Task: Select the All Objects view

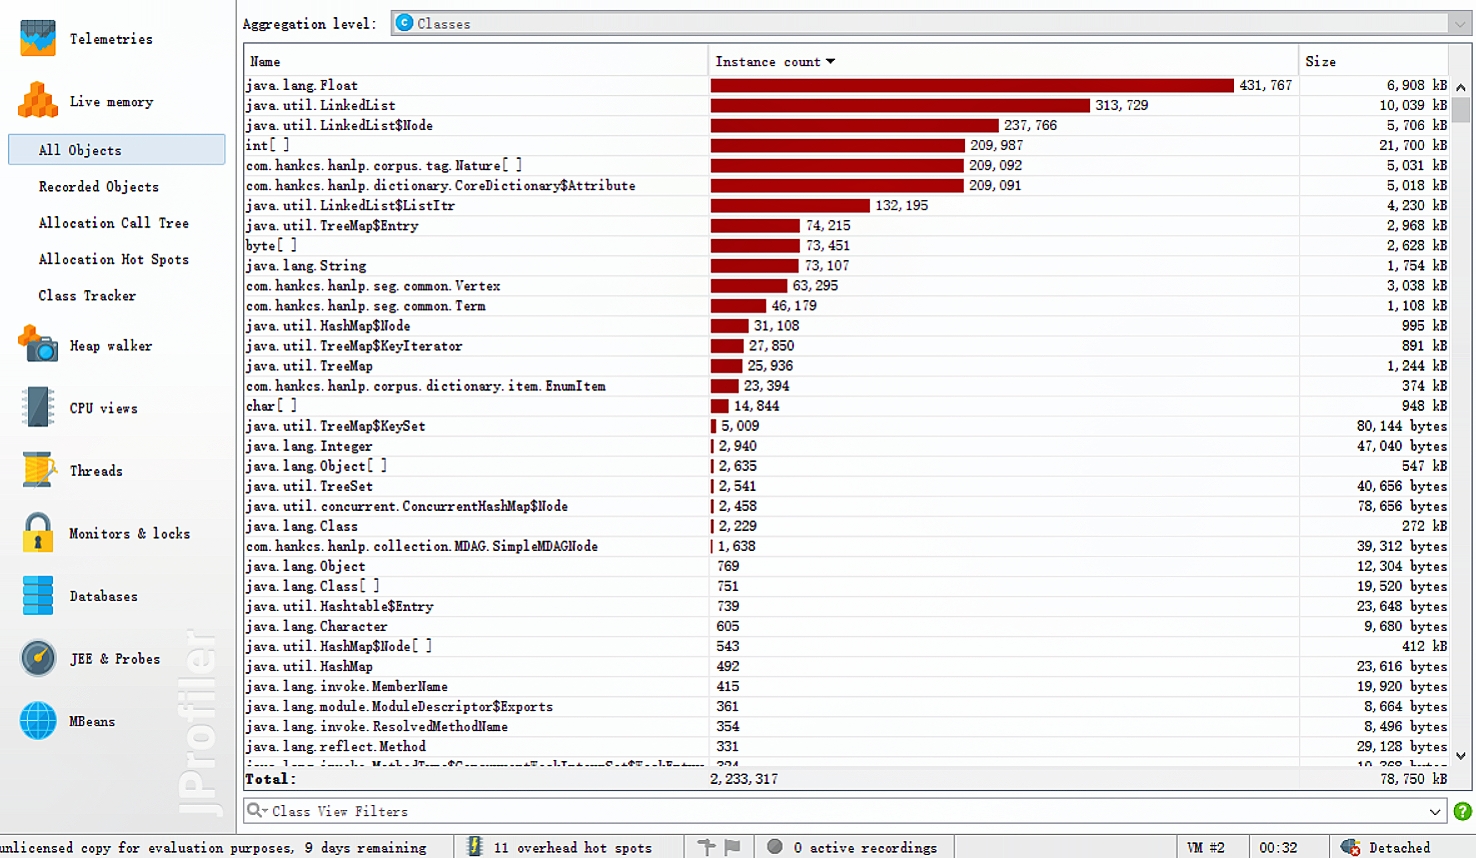Action: point(117,150)
